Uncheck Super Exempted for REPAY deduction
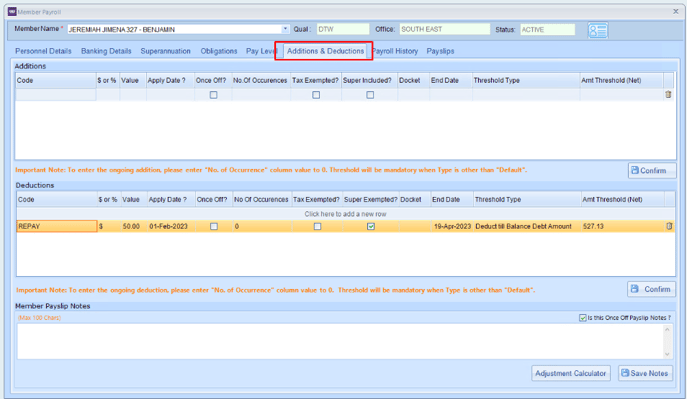 371,226
